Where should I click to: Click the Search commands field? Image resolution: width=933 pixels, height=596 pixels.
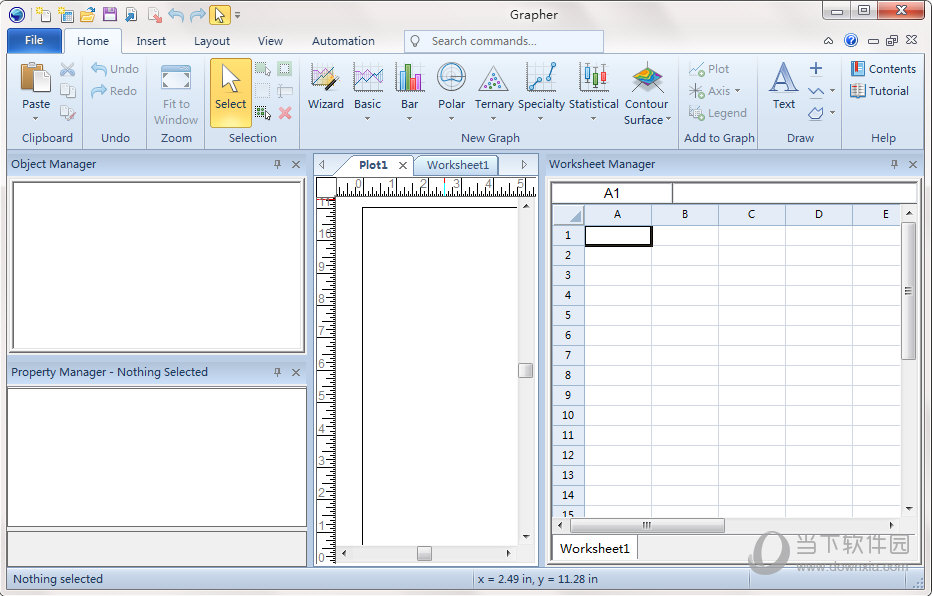(503, 41)
